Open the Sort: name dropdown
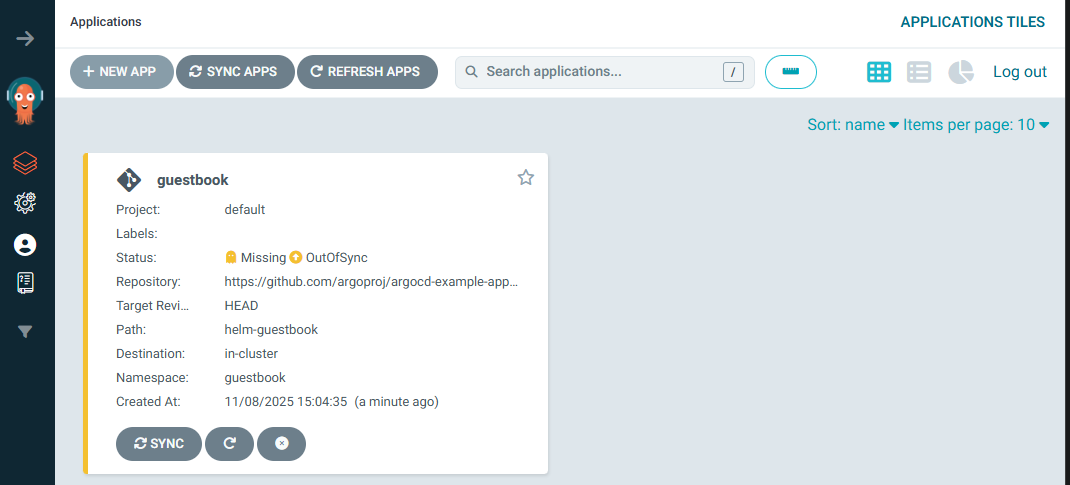 (853, 125)
